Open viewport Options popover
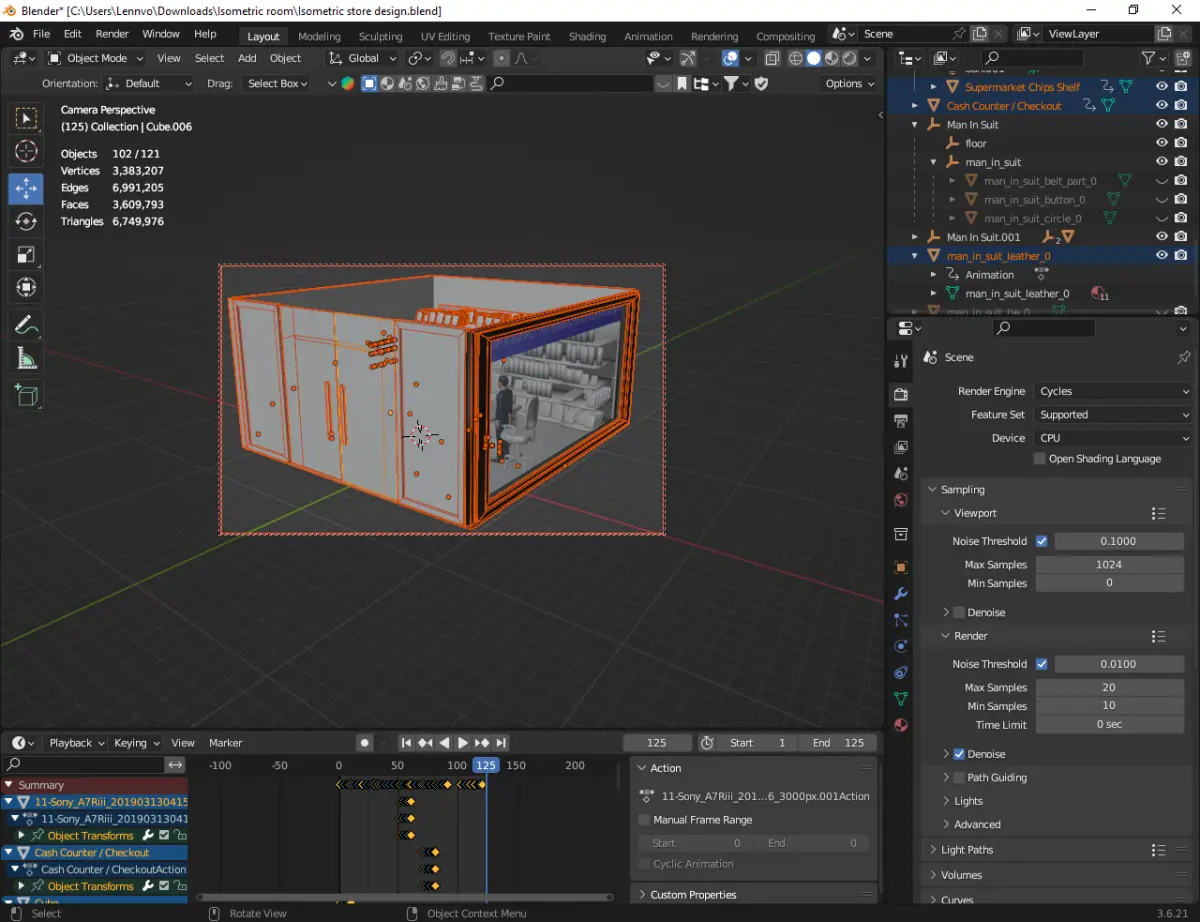 tap(849, 84)
